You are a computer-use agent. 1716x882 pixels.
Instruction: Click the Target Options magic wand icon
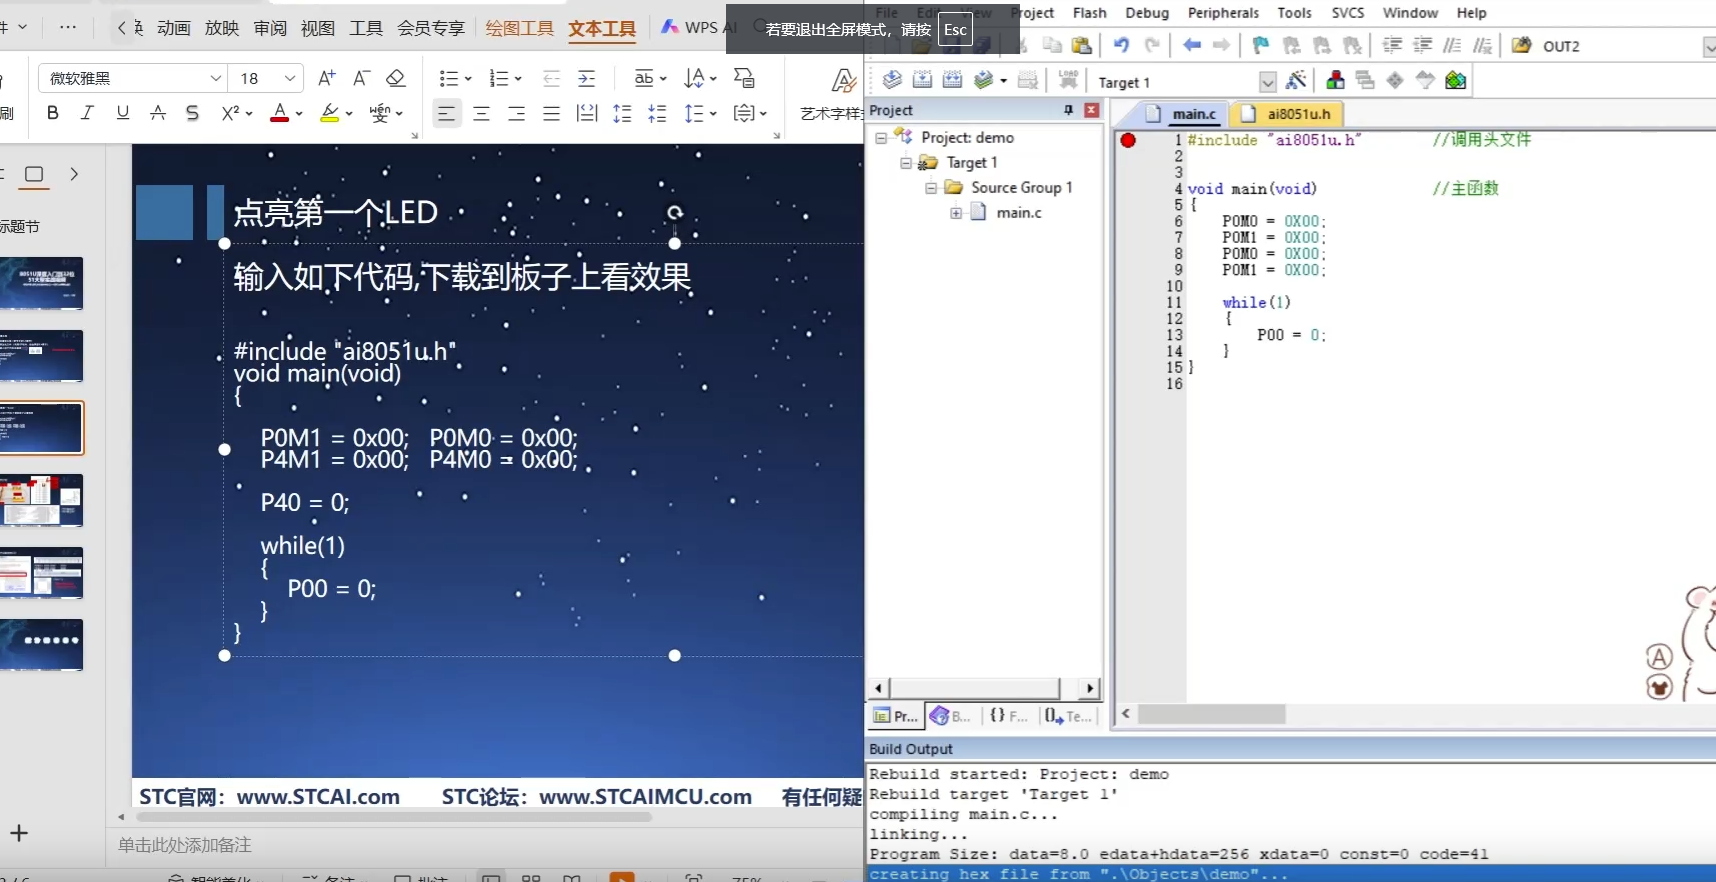coord(1296,81)
